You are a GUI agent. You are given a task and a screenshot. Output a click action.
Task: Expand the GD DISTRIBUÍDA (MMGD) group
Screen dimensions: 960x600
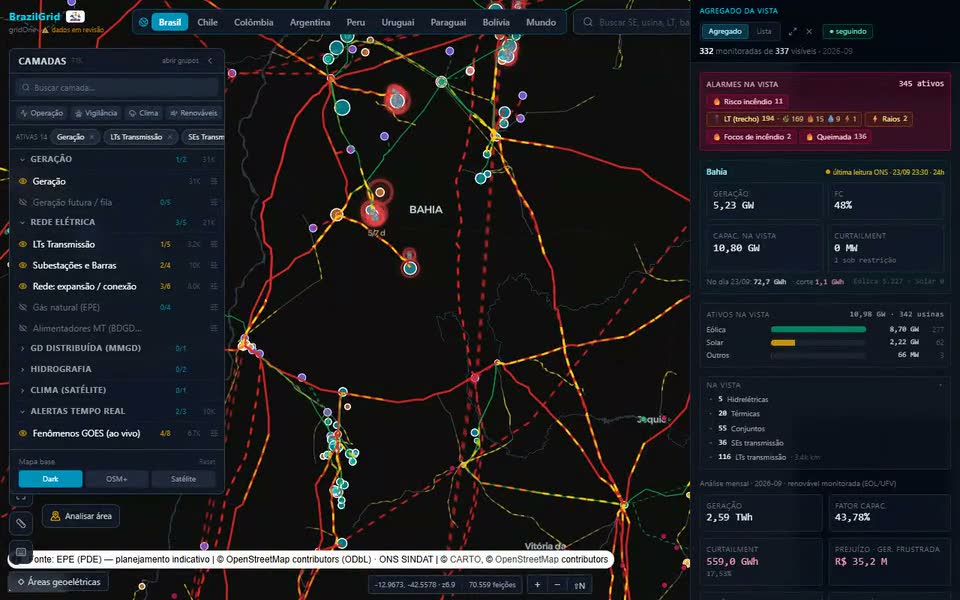pyautogui.click(x=22, y=348)
